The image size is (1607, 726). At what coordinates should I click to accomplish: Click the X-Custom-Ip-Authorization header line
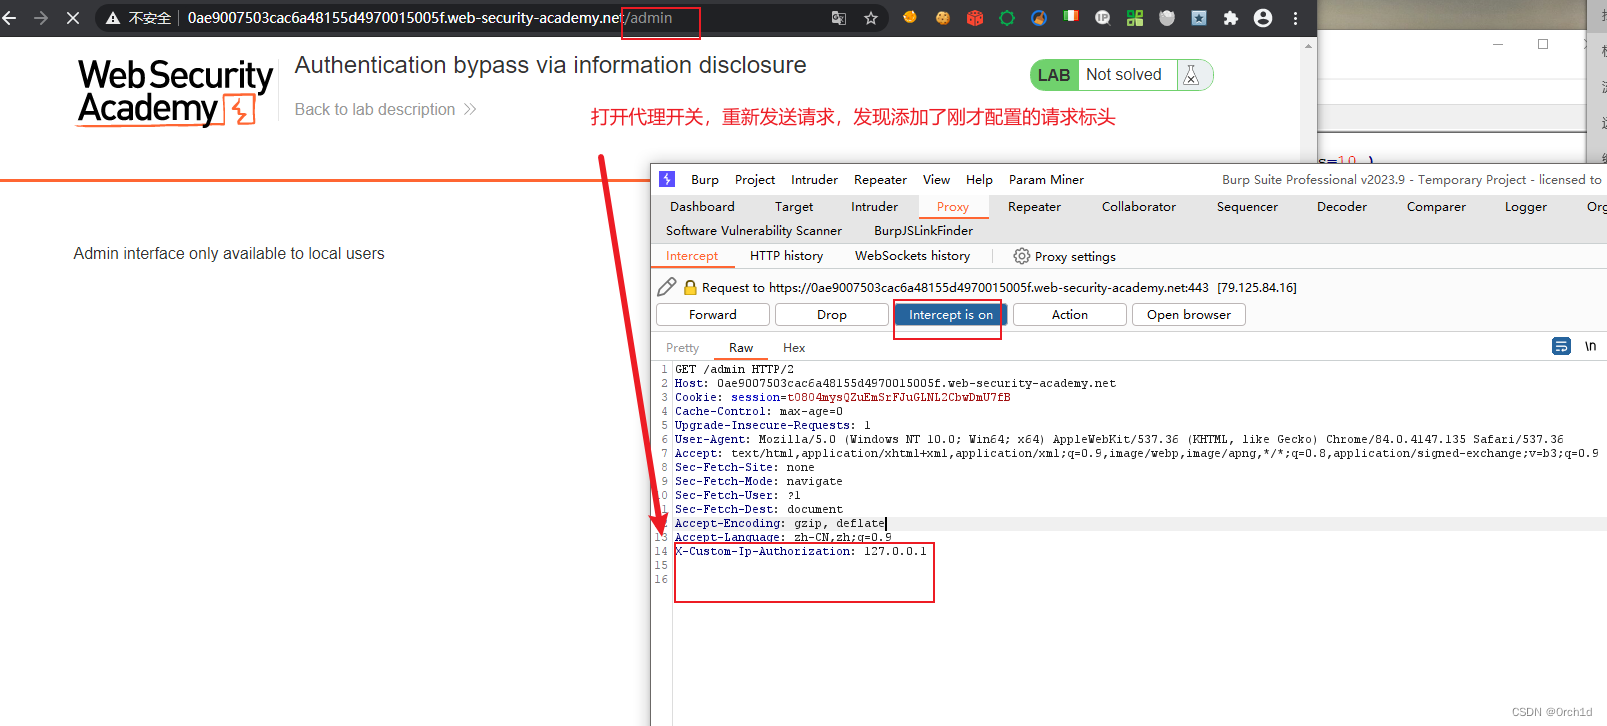click(x=801, y=551)
